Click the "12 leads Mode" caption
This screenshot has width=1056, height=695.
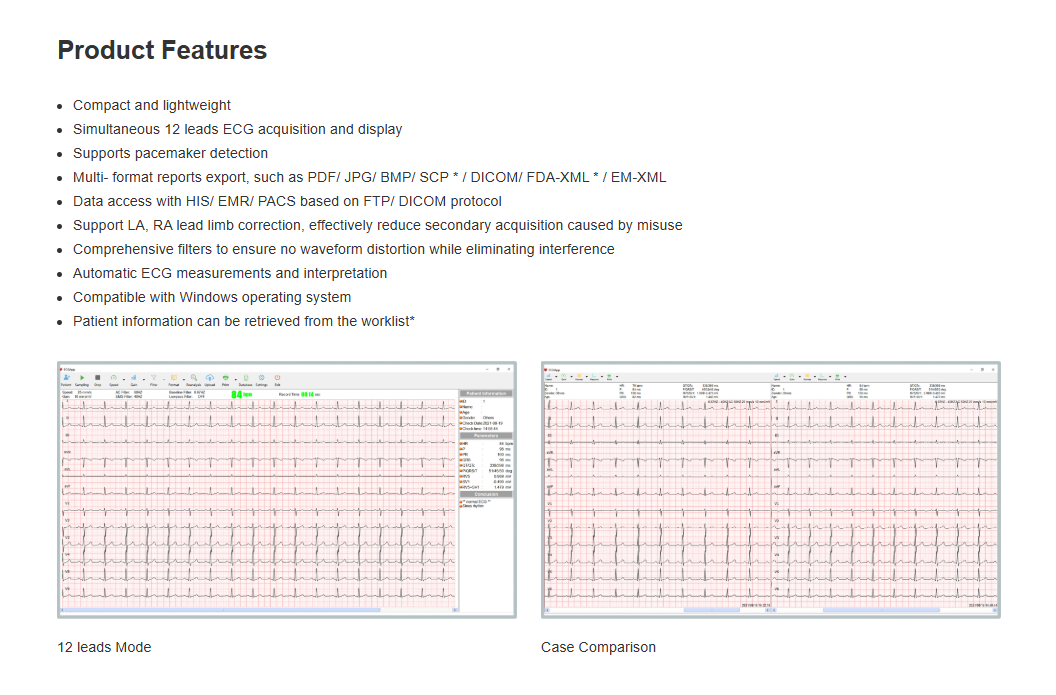(x=104, y=647)
